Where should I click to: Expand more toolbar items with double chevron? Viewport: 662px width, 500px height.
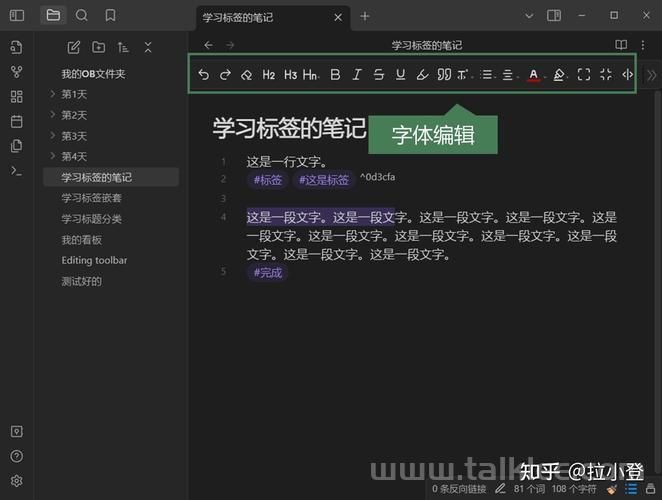point(651,76)
